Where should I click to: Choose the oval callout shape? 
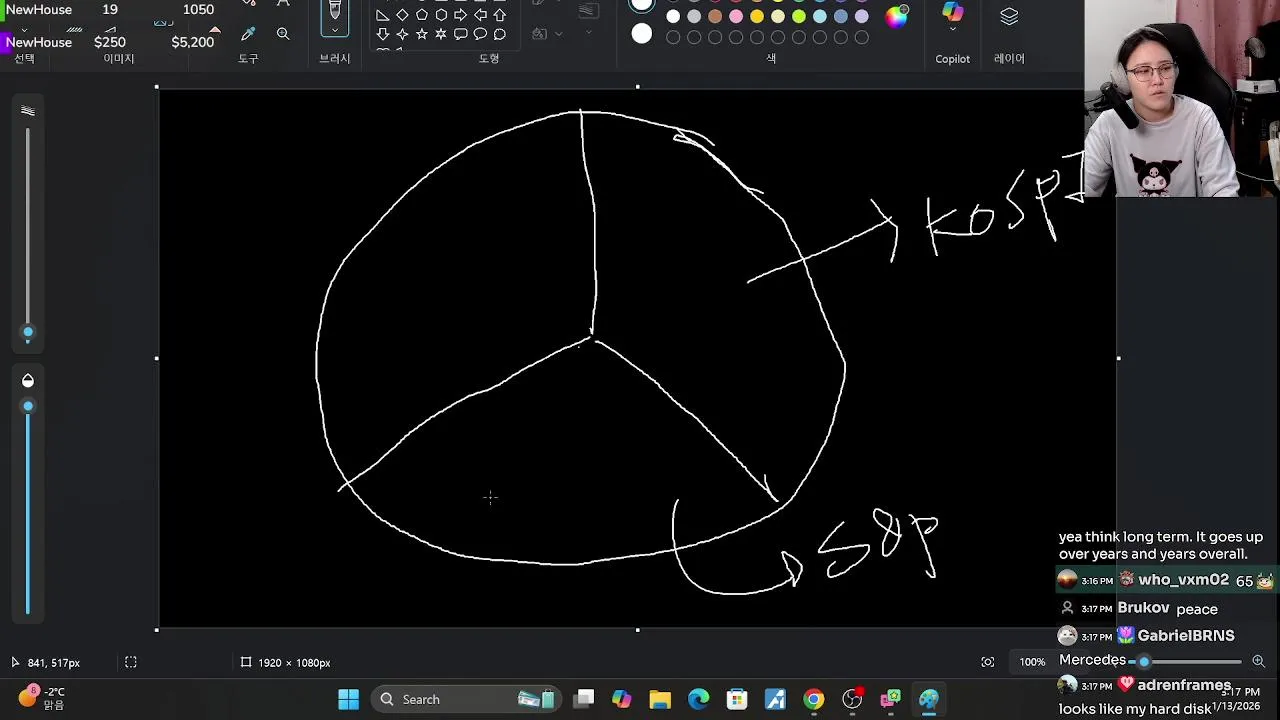(480, 34)
